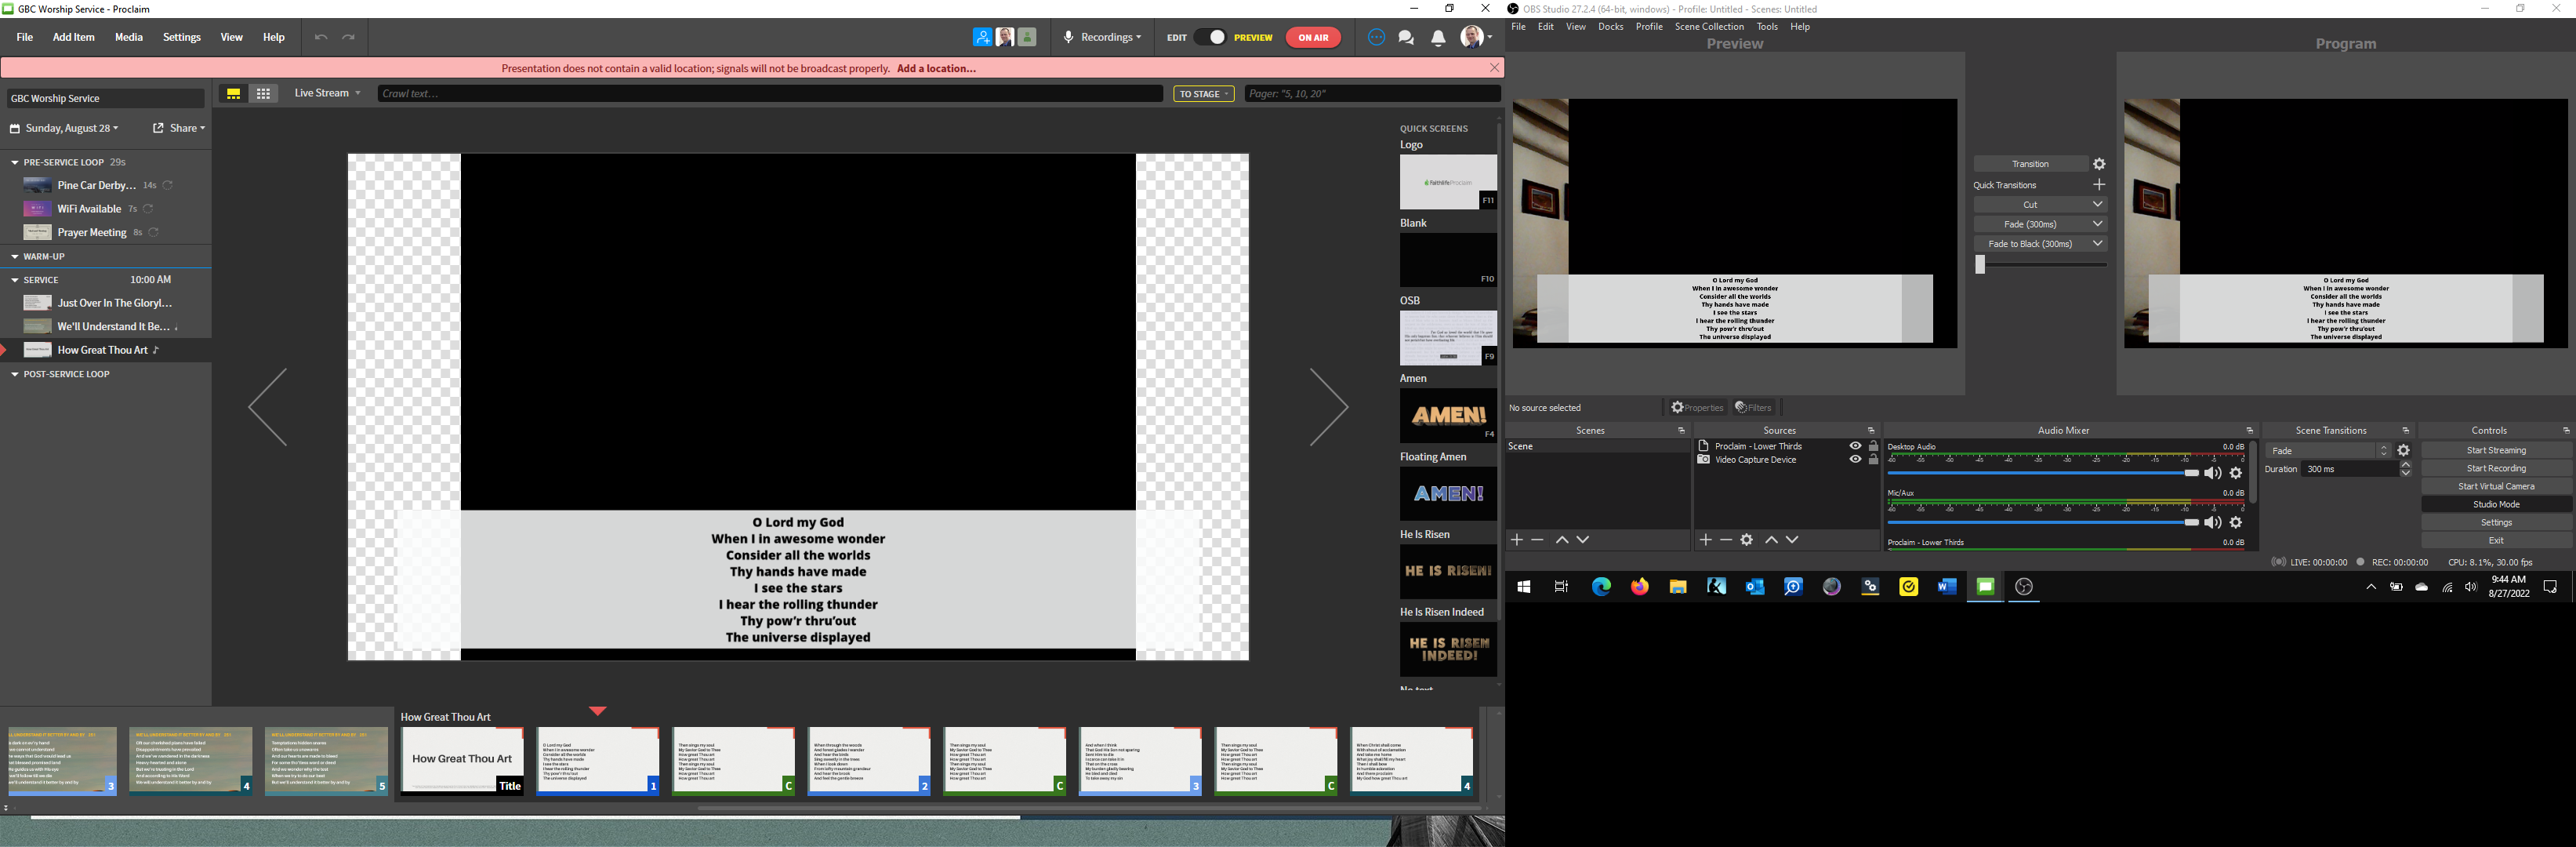Mute the Desktop Audio speaker icon
Viewport: 2576px width, 847px height.
2212,474
